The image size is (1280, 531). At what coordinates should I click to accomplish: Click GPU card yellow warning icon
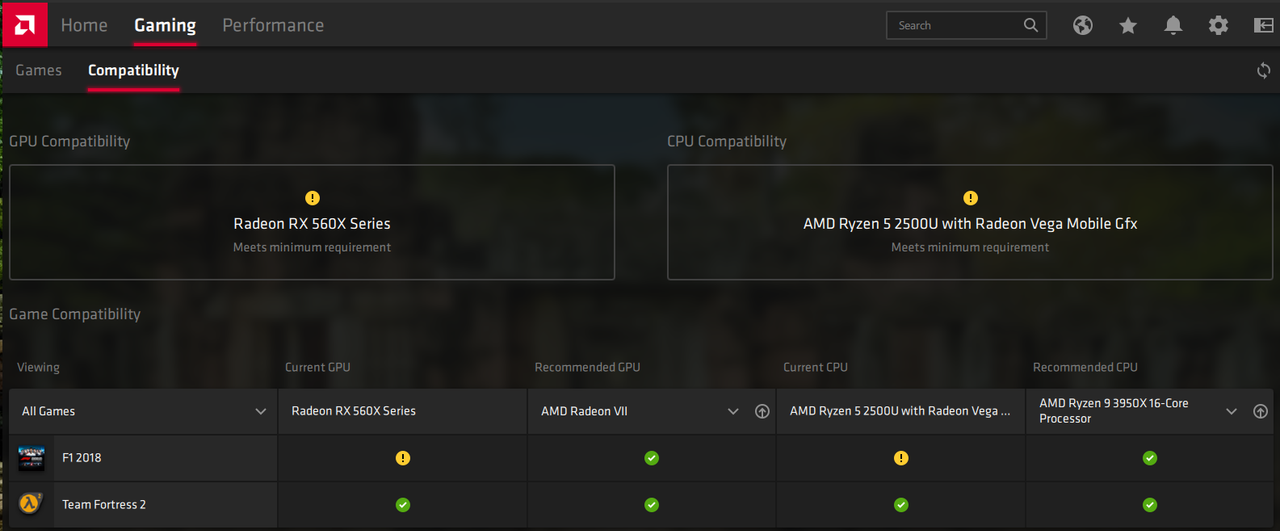pos(312,198)
